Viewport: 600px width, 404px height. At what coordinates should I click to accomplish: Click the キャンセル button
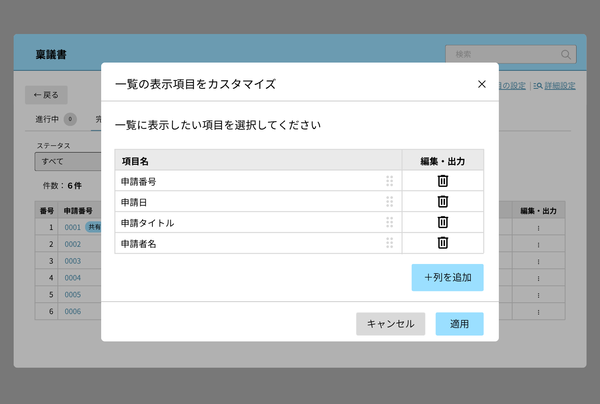coord(390,324)
